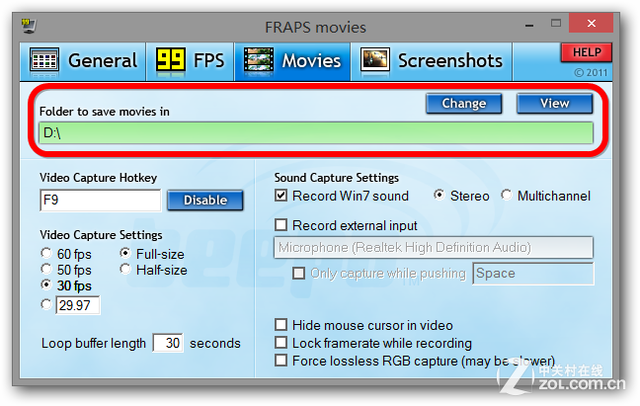This screenshot has height=406, width=640.
Task: Click the Movies filmstrip icon
Action: coord(259,61)
